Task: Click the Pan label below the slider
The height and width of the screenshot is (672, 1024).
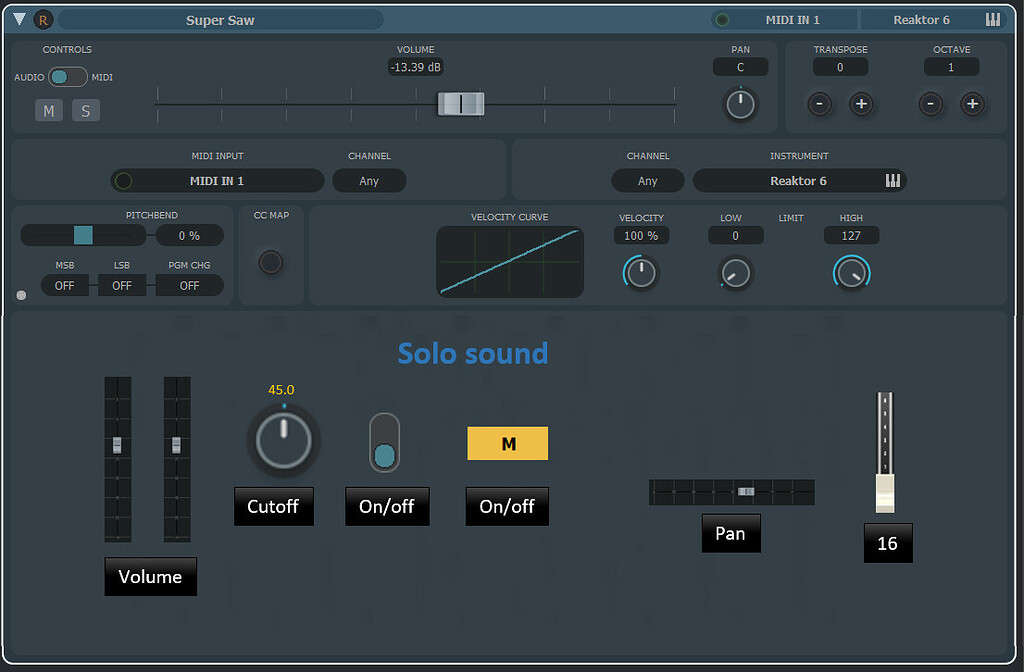Action: click(x=731, y=533)
